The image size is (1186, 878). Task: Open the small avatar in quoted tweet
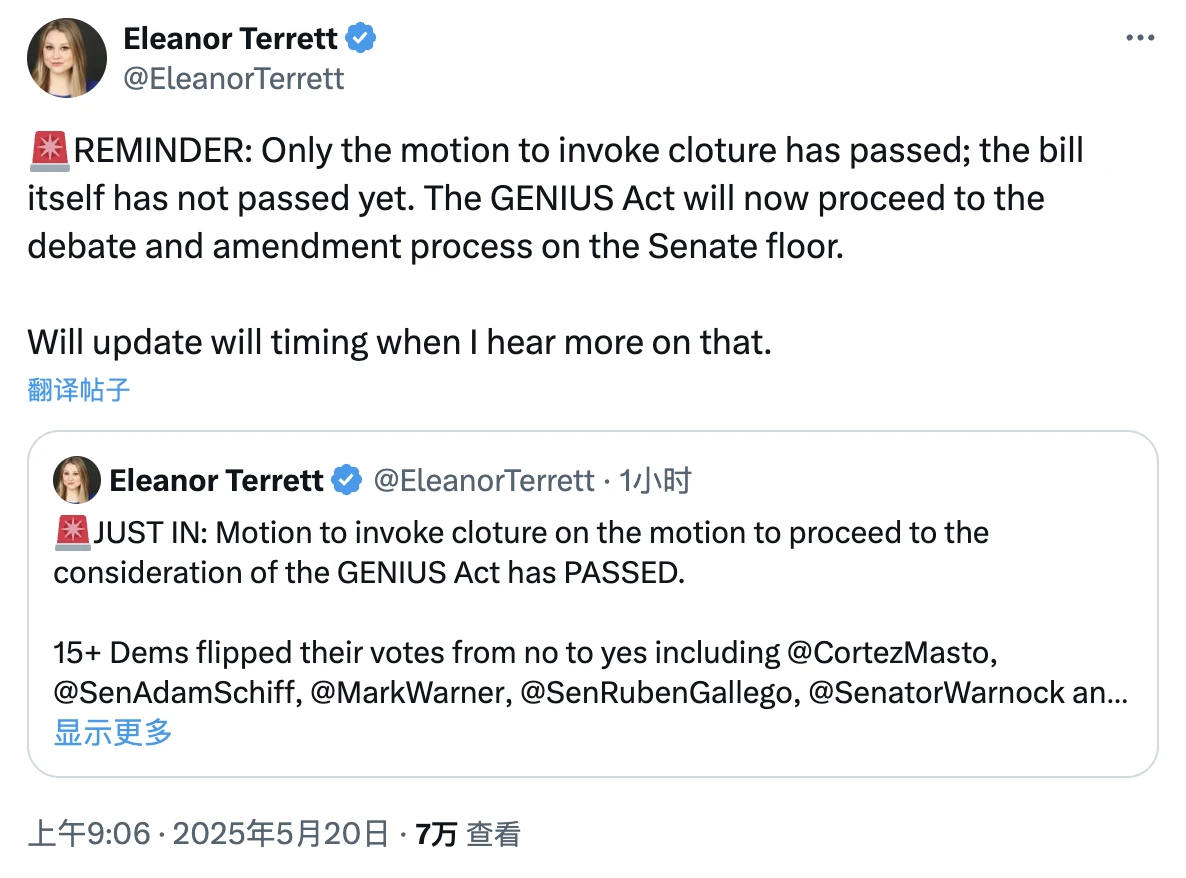(x=77, y=480)
